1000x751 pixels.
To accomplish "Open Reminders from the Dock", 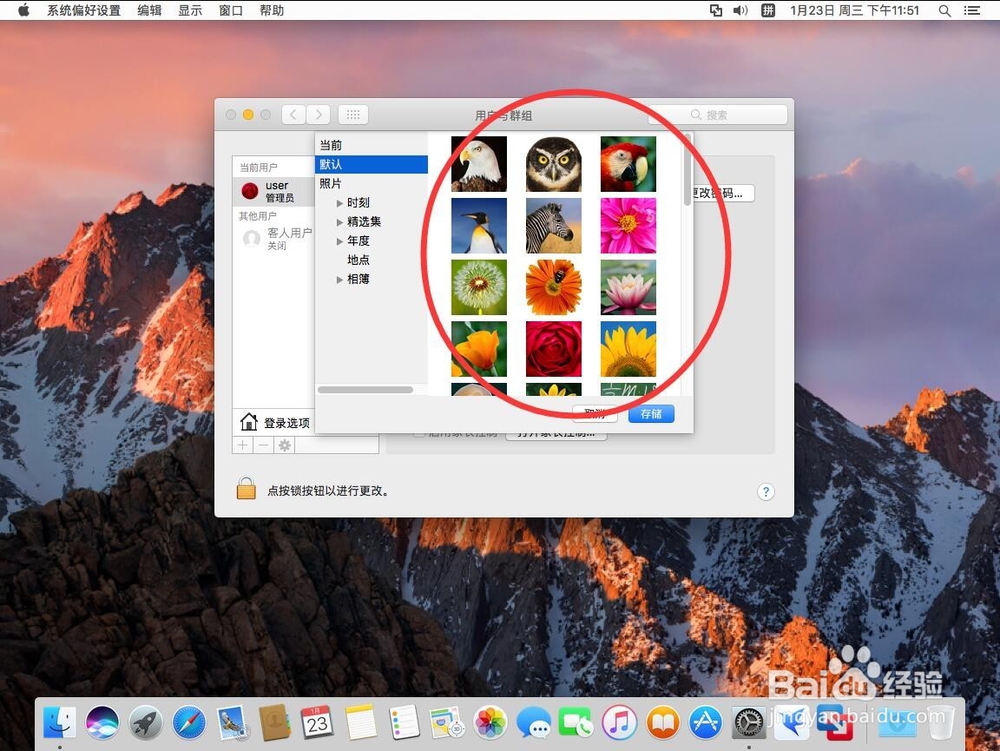I will [x=404, y=722].
